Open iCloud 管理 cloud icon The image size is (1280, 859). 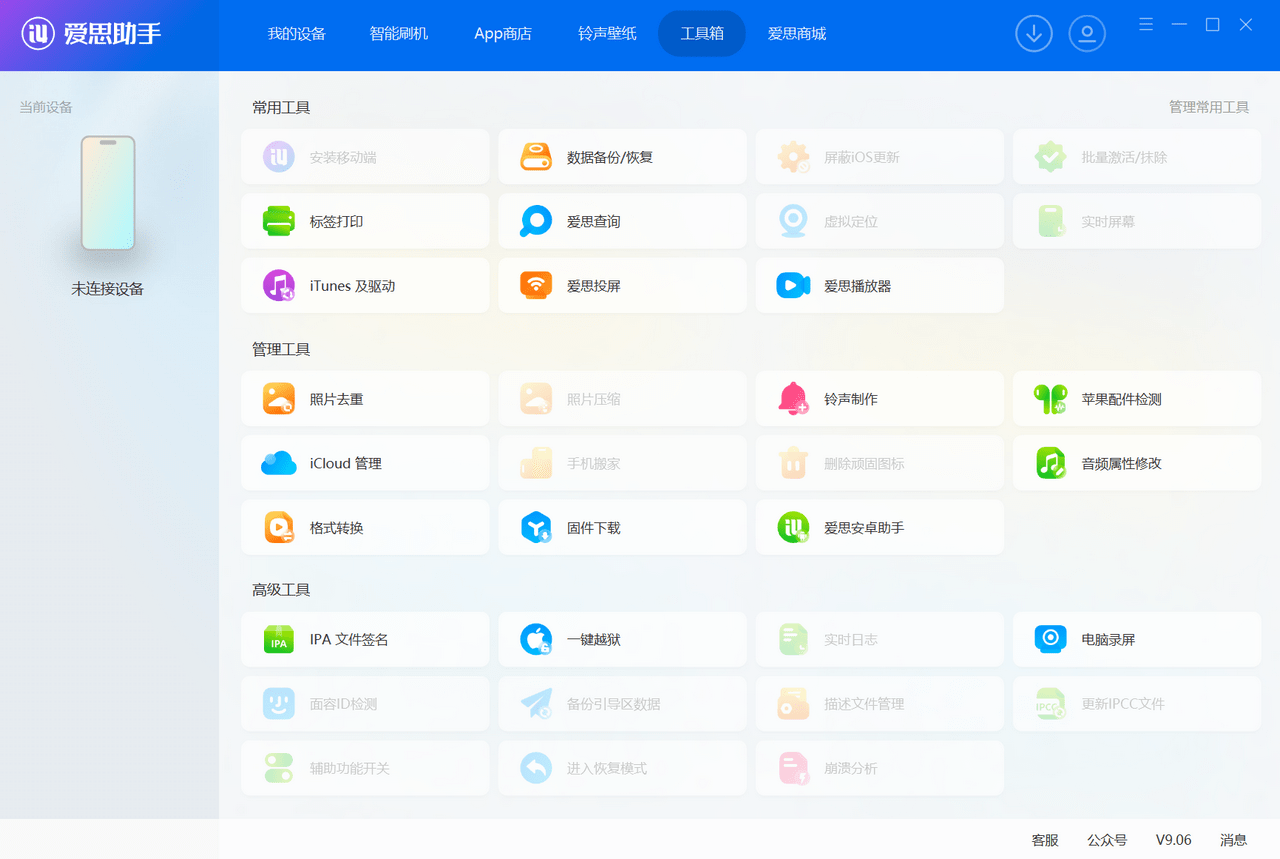click(x=279, y=463)
